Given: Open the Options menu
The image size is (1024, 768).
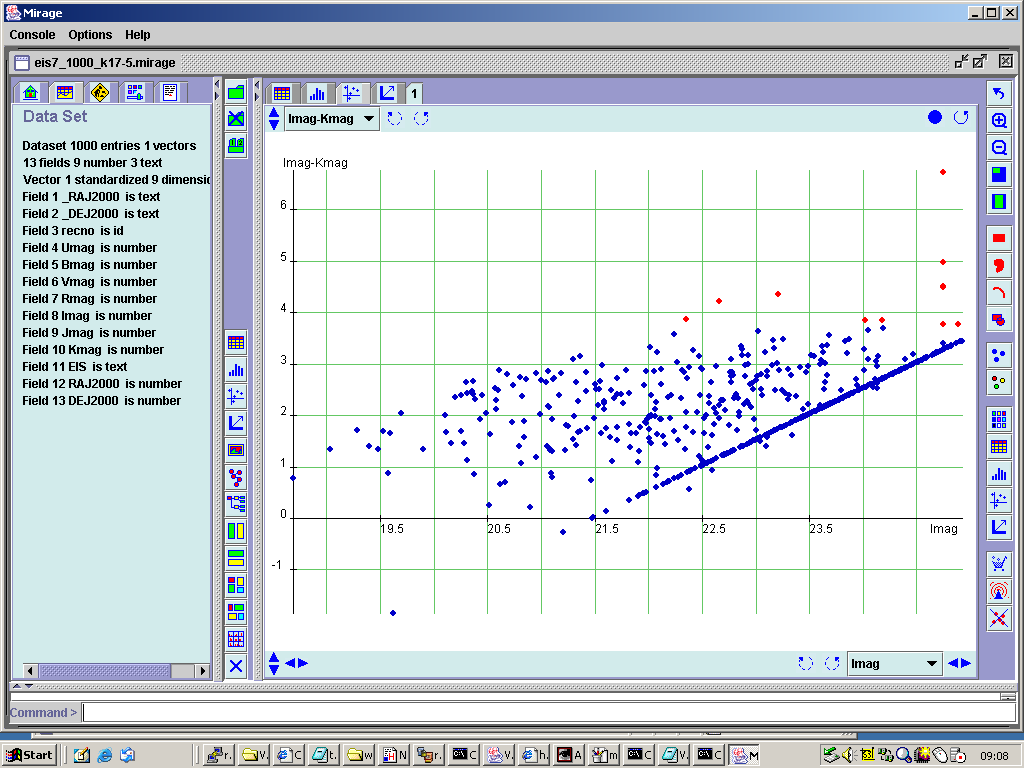Looking at the screenshot, I should [90, 35].
